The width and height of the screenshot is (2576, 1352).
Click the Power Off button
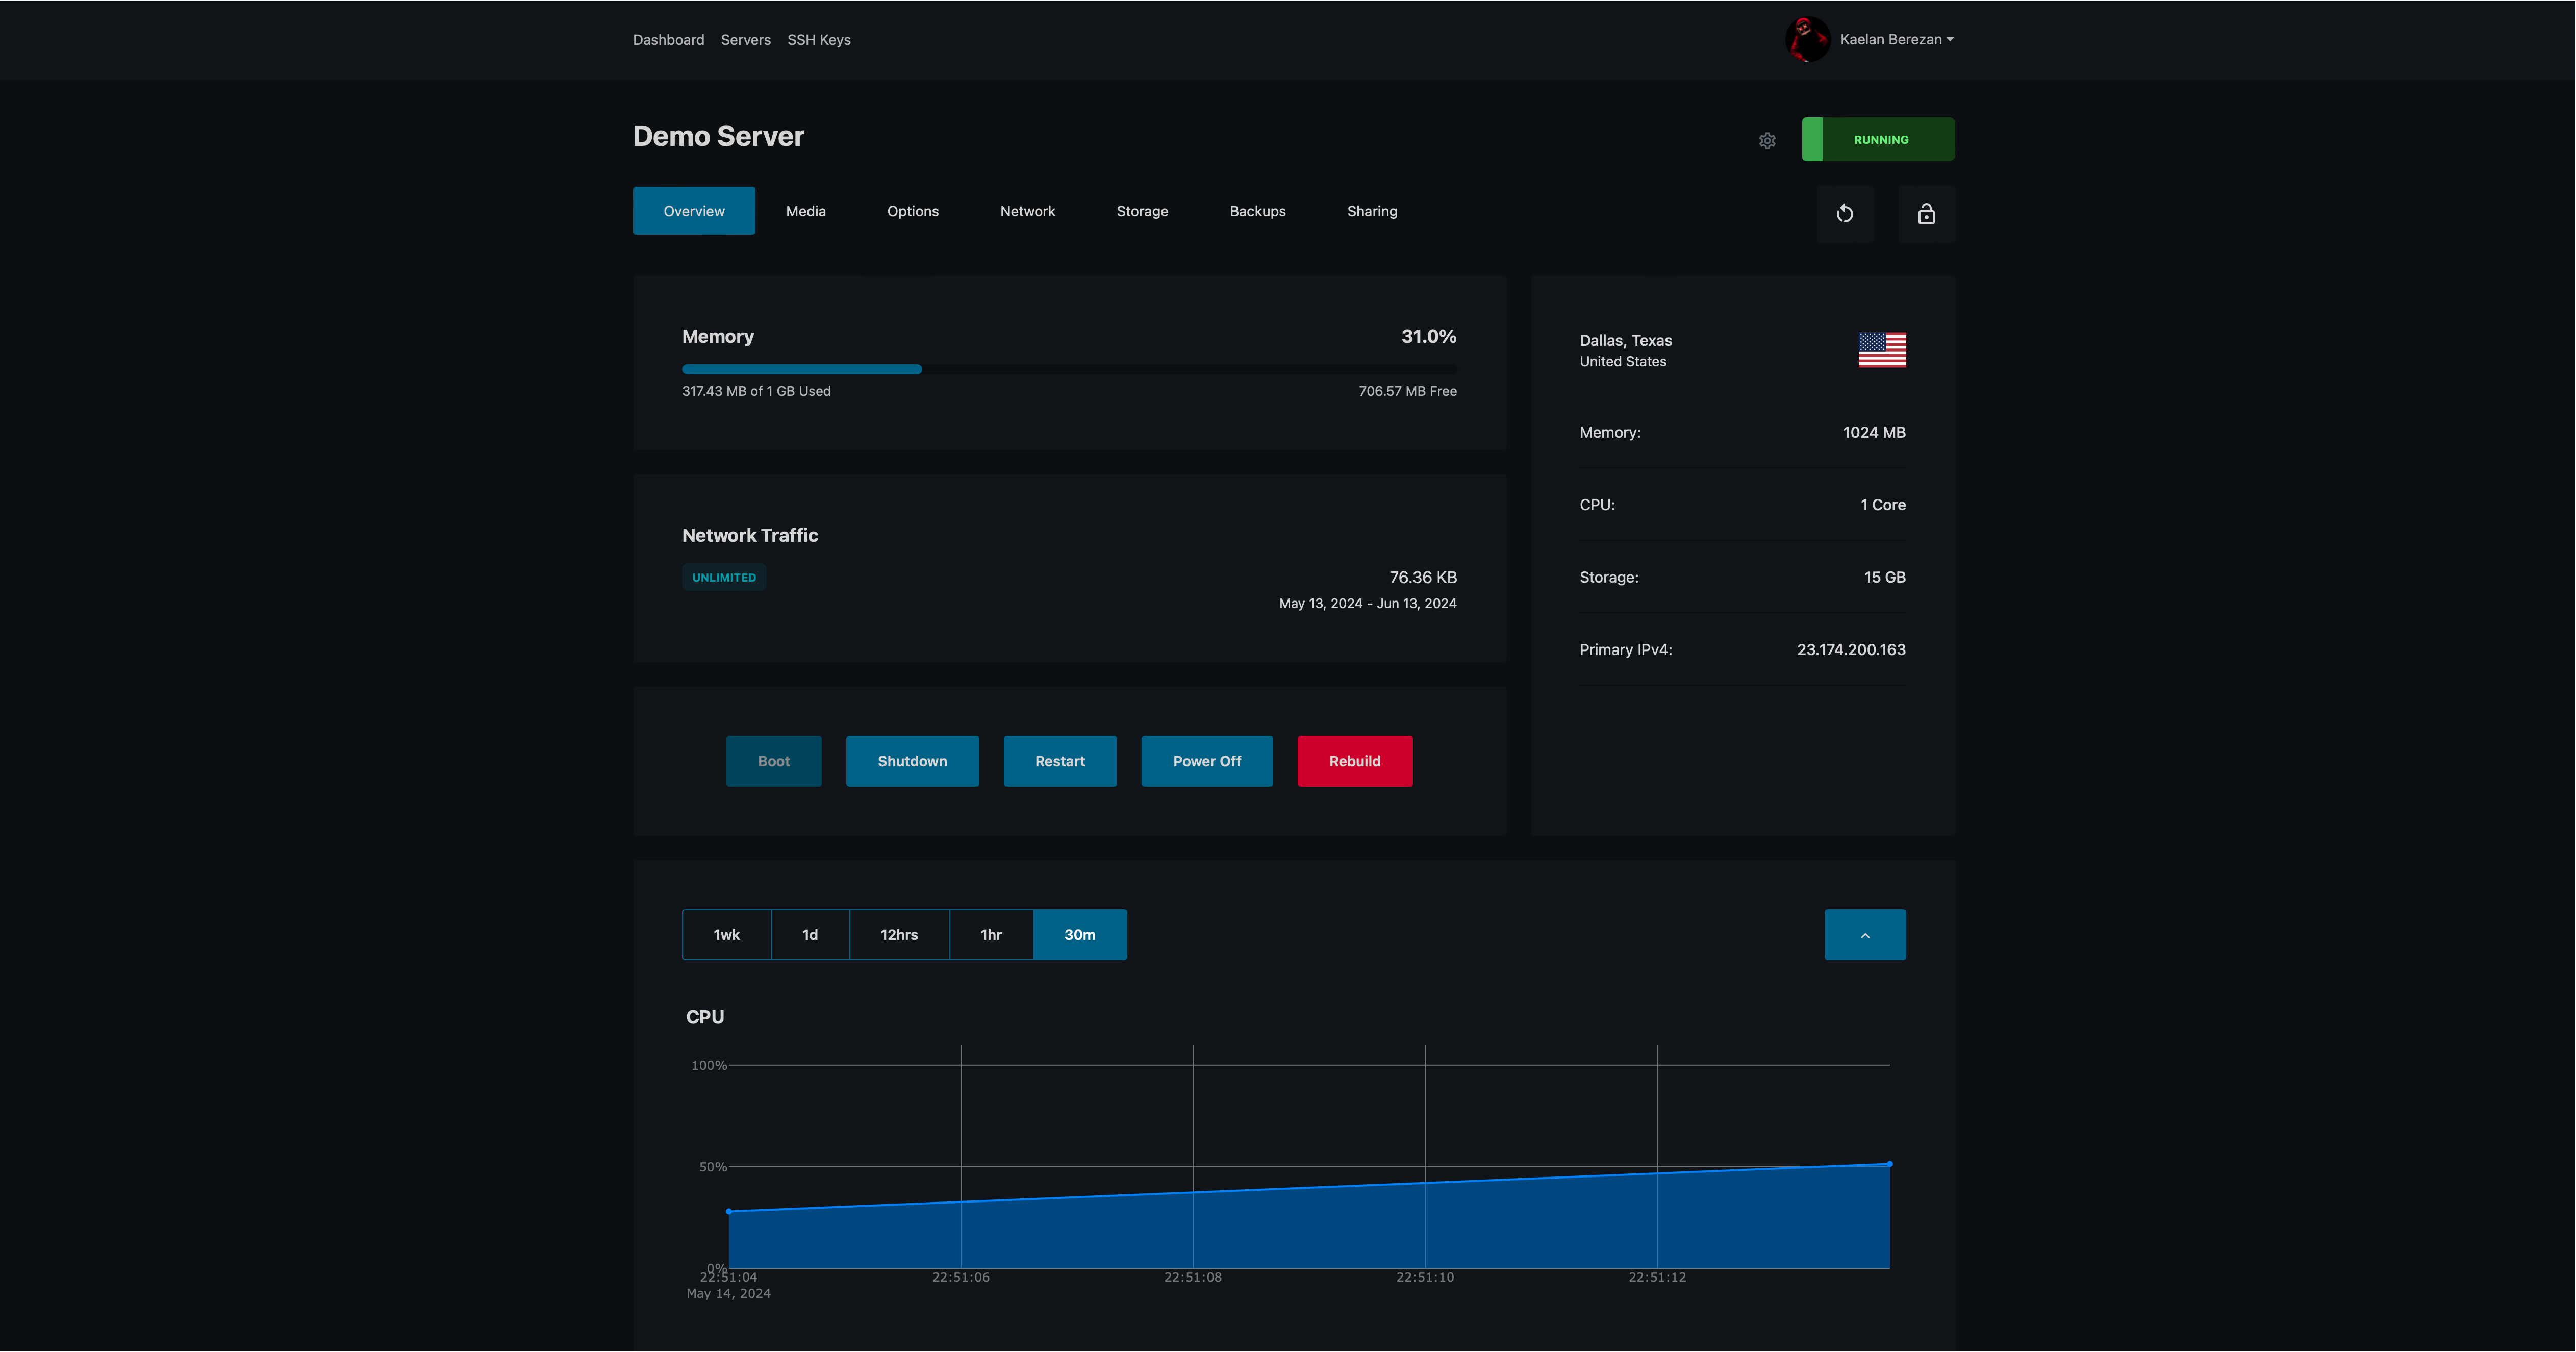pyautogui.click(x=1207, y=761)
